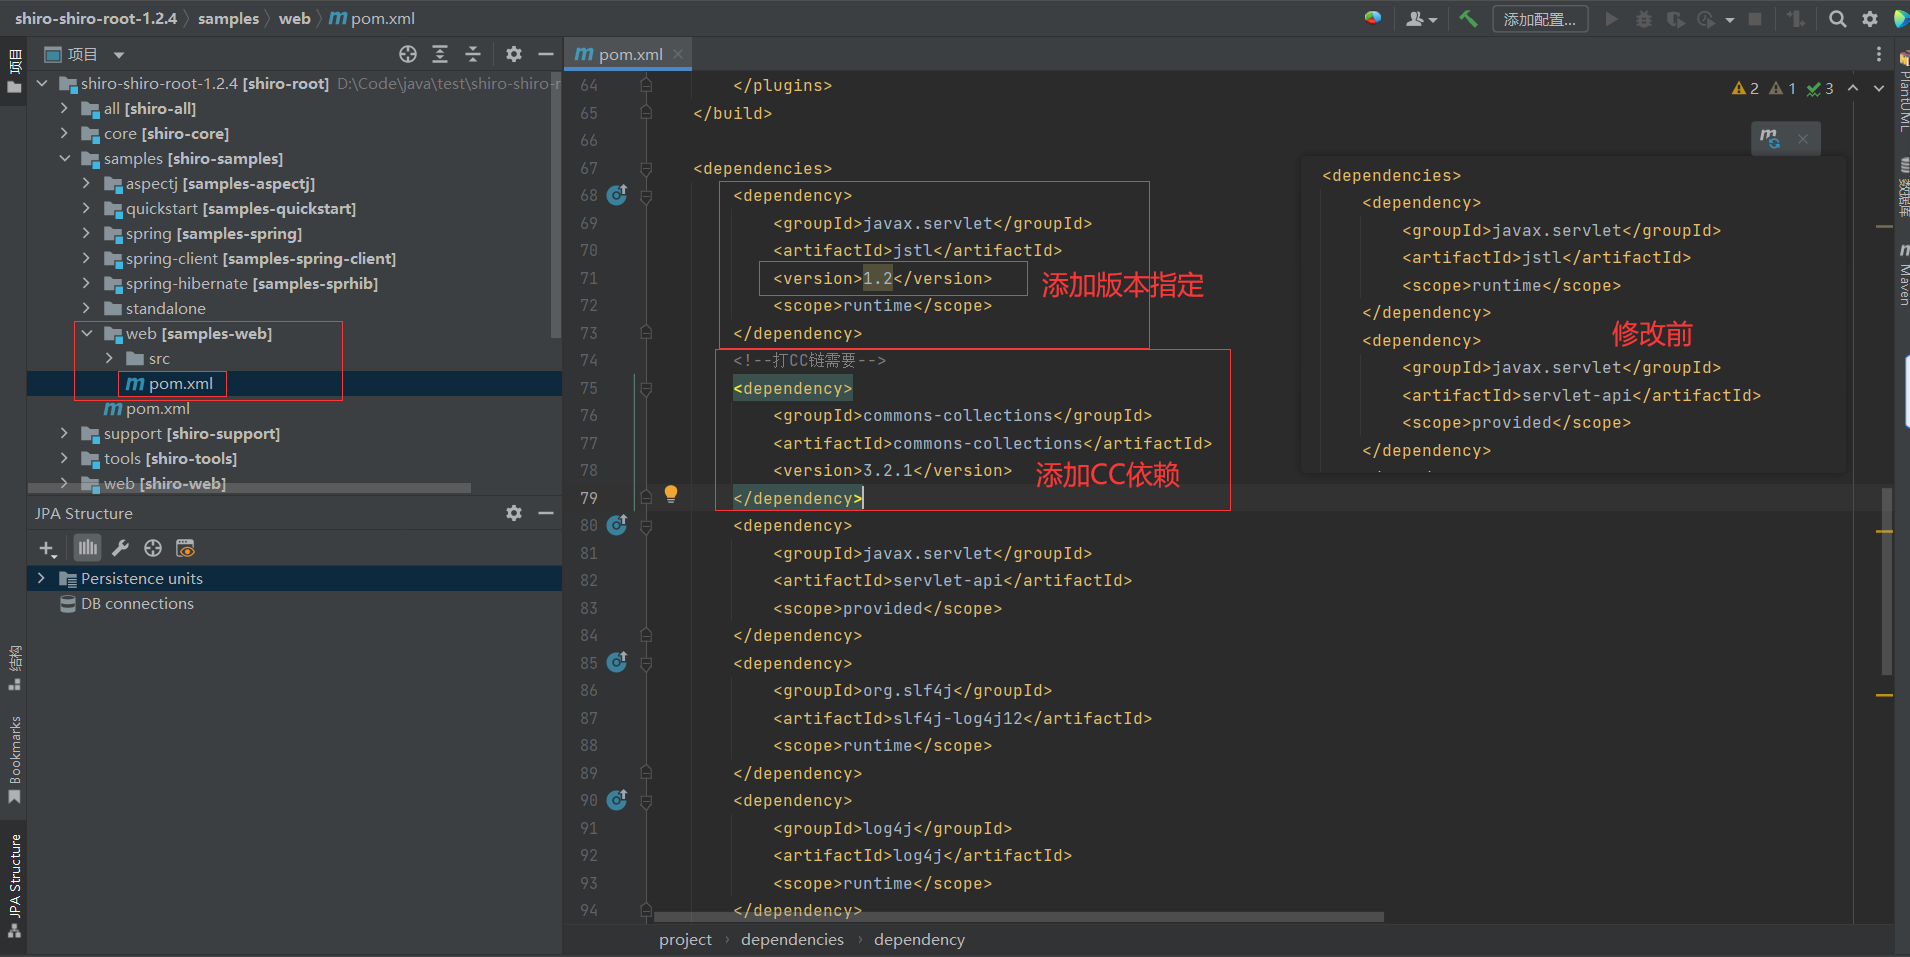Select spring-hibernate [samples-sprhib] module
This screenshot has width=1910, height=957.
252,283
